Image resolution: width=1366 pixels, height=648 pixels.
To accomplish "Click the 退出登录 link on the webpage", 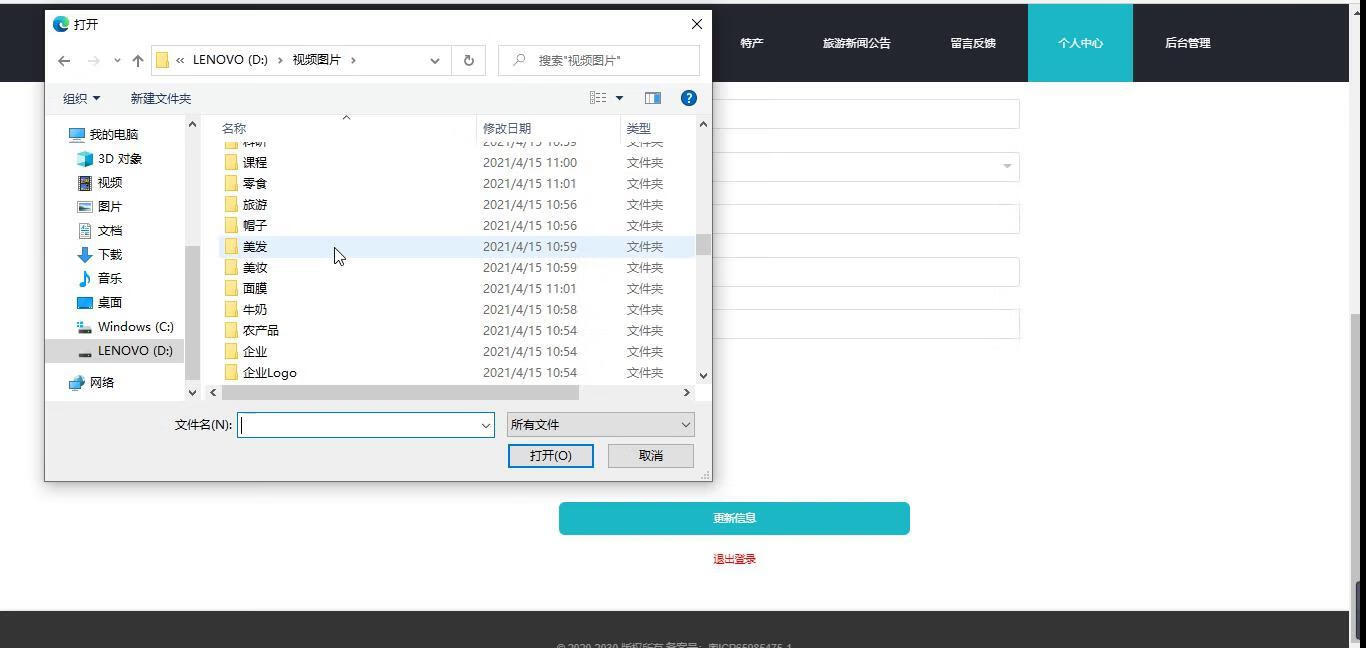I will (734, 559).
